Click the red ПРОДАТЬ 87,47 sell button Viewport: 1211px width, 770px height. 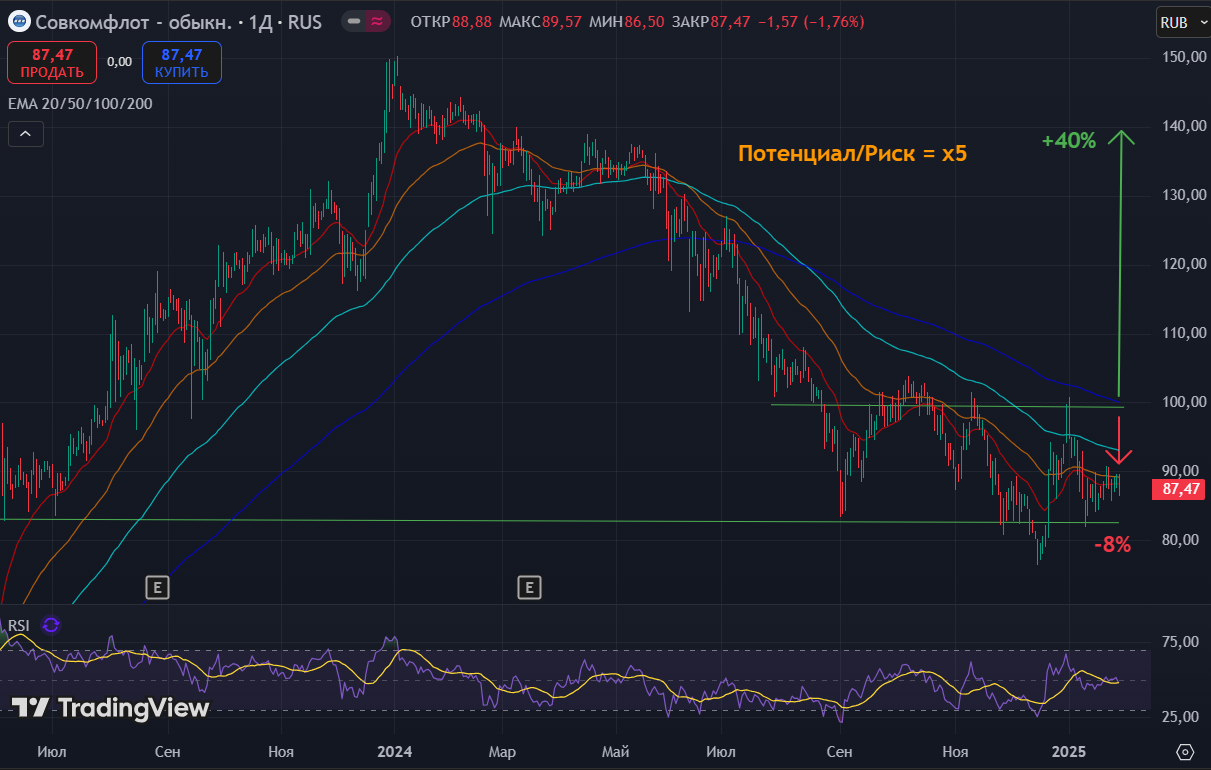[x=53, y=63]
